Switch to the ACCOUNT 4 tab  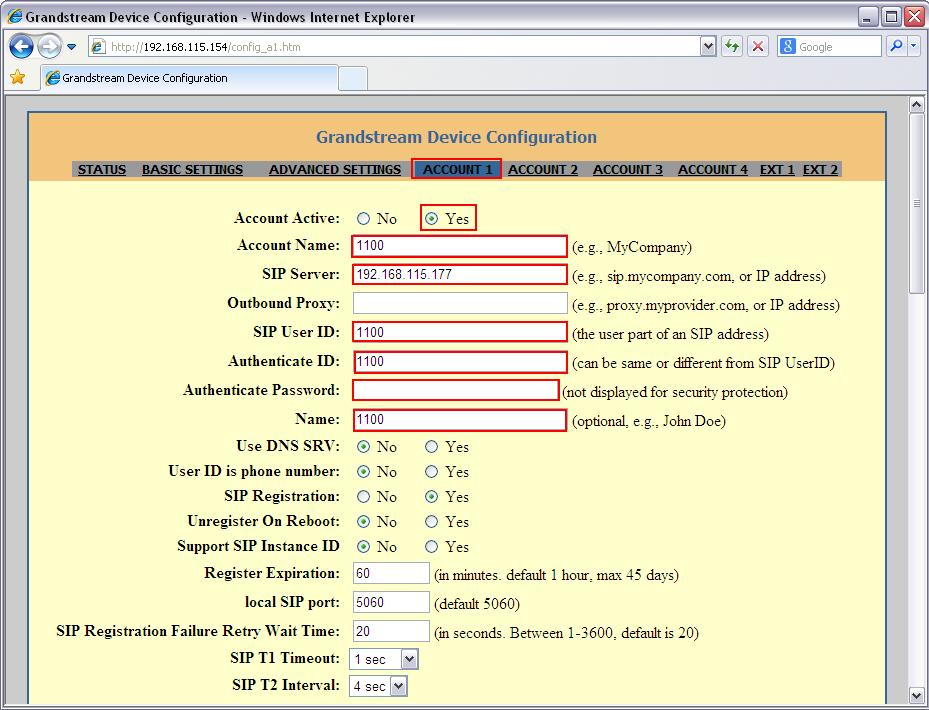713,169
